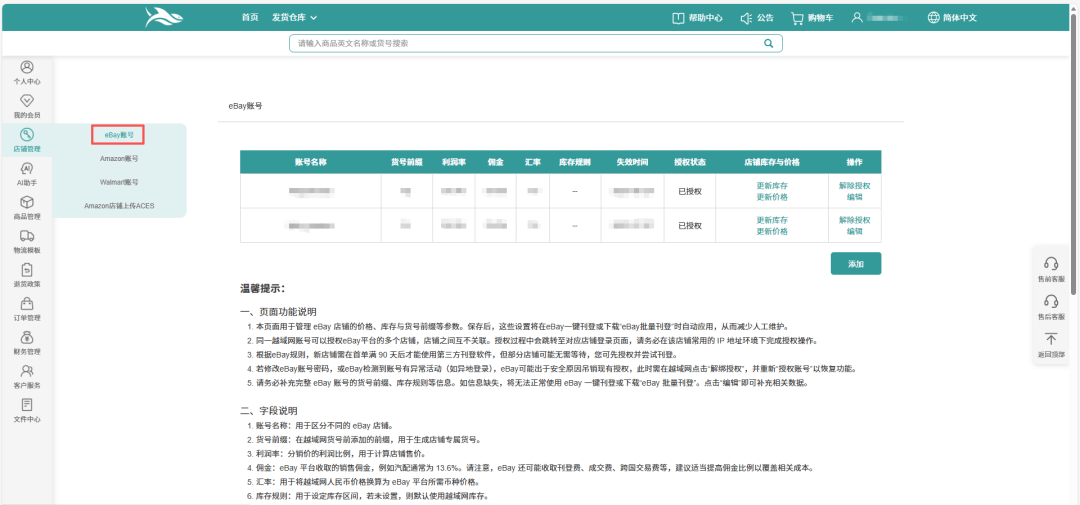Click 更新价格 in the second row
1080x505 pixels.
click(x=771, y=231)
